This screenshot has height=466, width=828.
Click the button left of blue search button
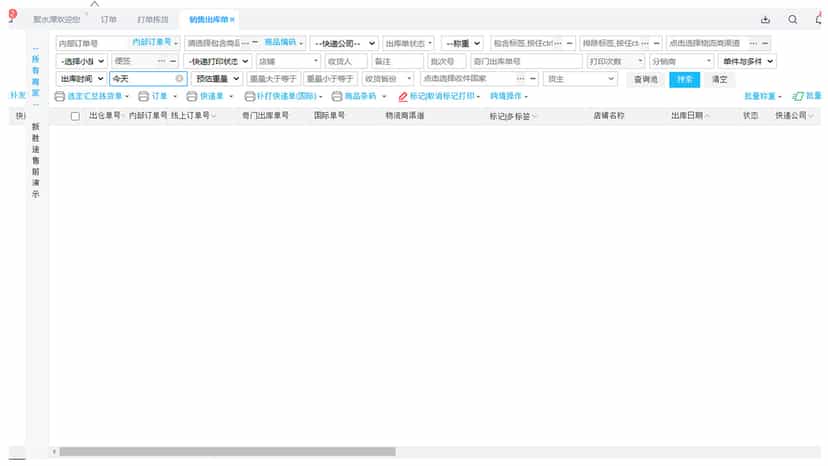tap(646, 79)
